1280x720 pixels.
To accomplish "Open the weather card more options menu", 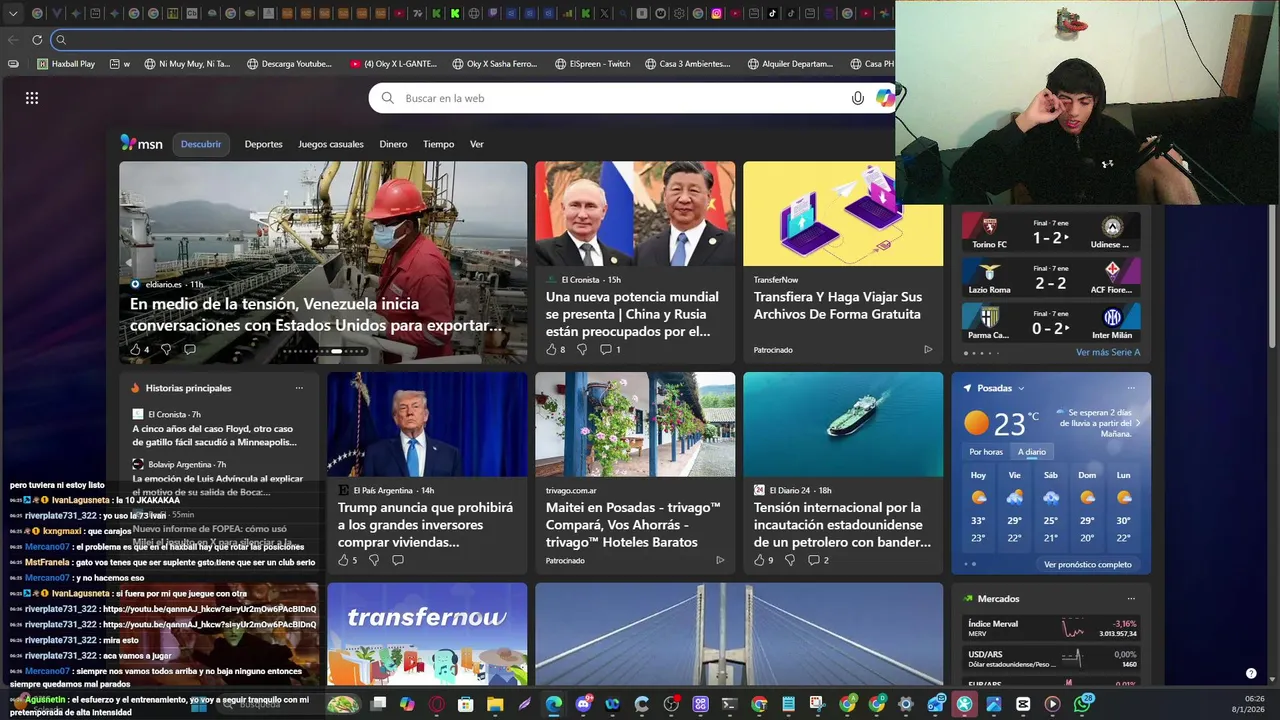I will click(x=1131, y=388).
